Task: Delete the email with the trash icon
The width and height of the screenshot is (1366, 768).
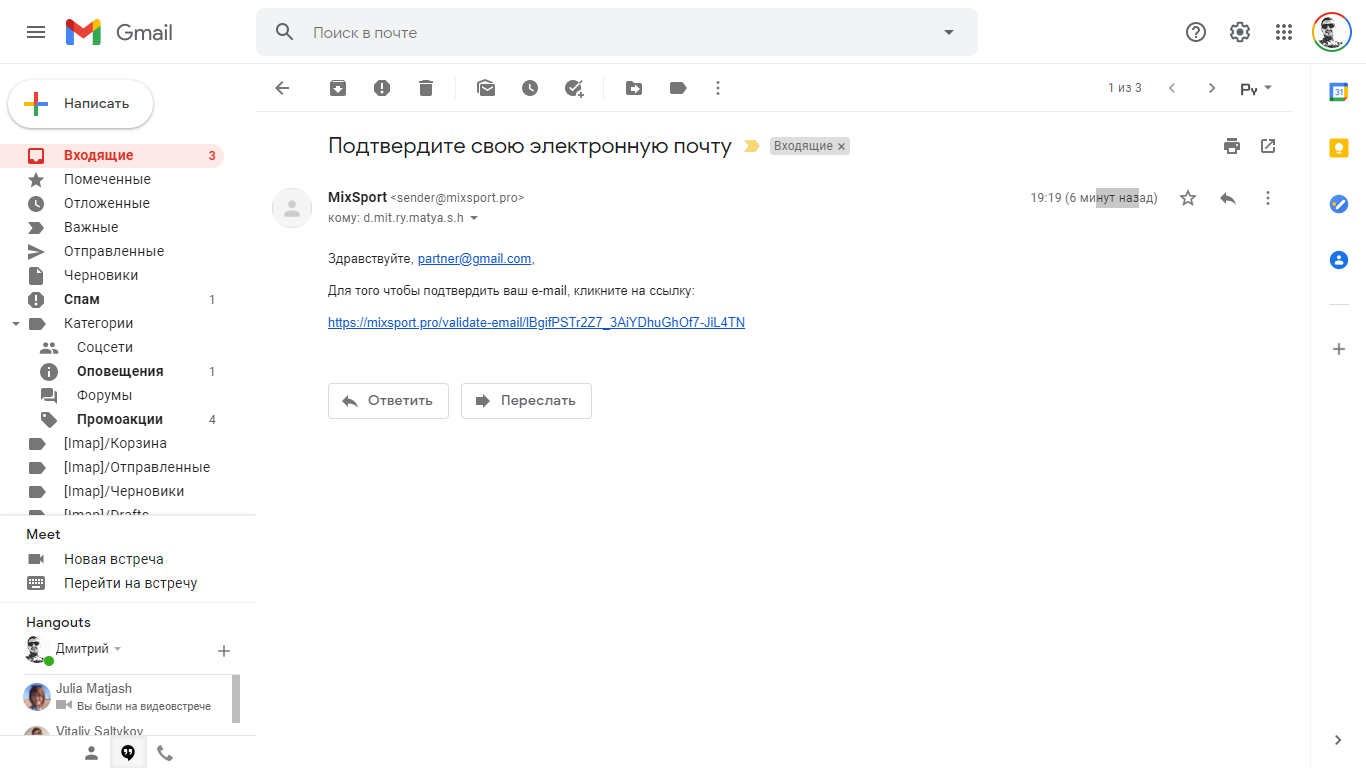Action: click(x=426, y=88)
